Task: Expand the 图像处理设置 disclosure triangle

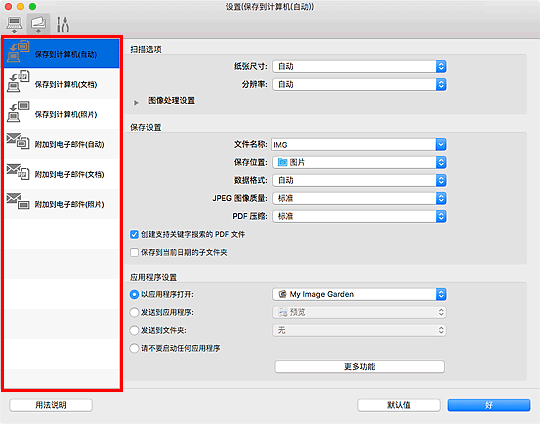Action: tap(136, 103)
